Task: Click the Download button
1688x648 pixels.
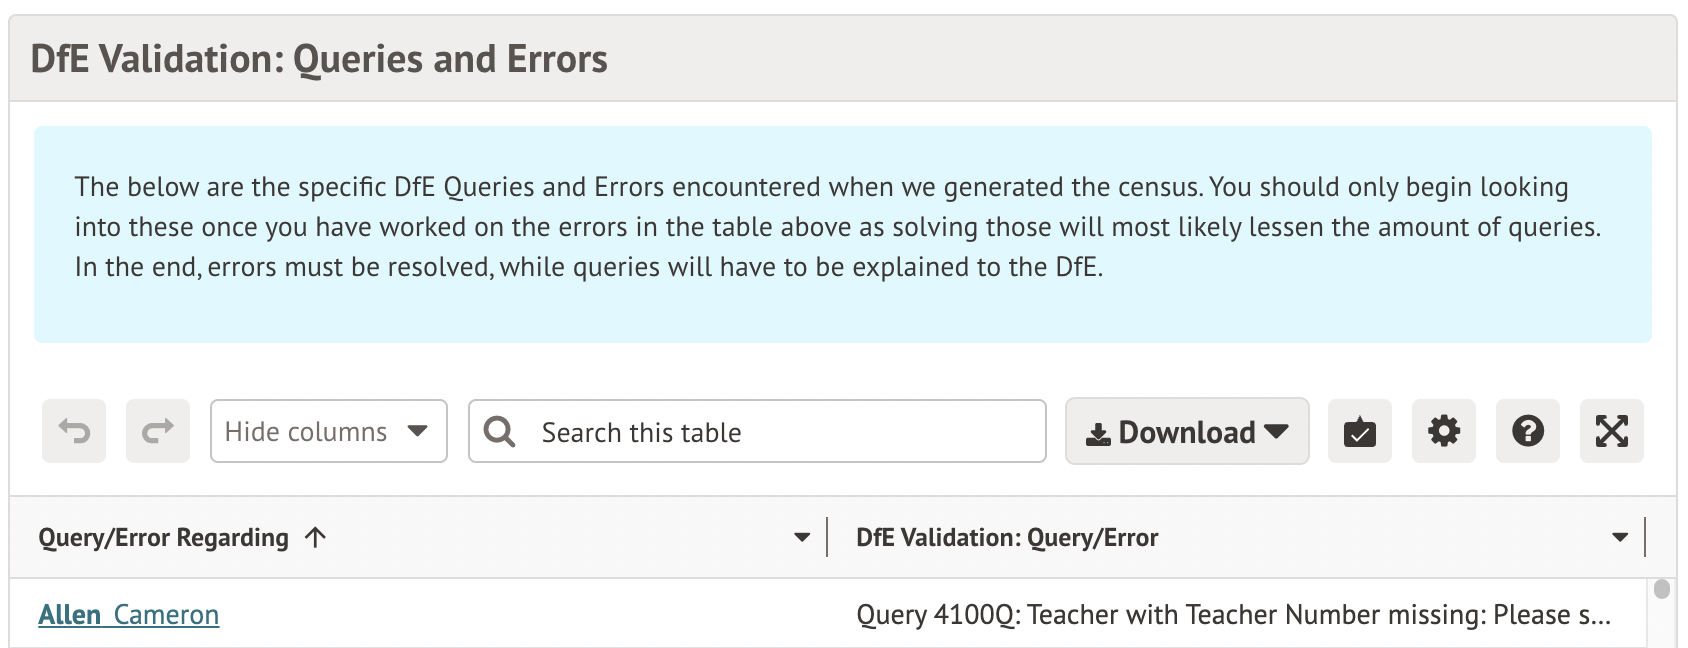Action: (x=1187, y=431)
